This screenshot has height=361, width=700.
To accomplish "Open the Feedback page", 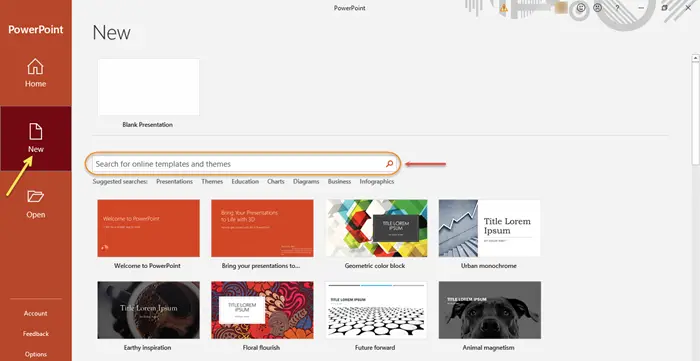I will point(36,334).
